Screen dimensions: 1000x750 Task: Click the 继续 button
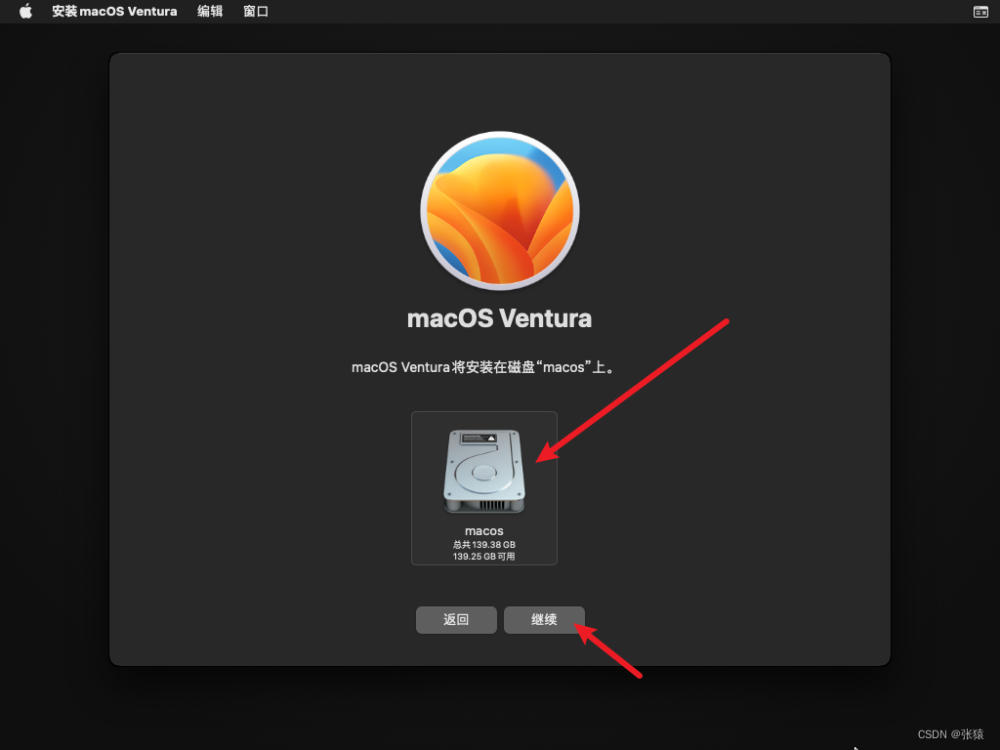[544, 619]
